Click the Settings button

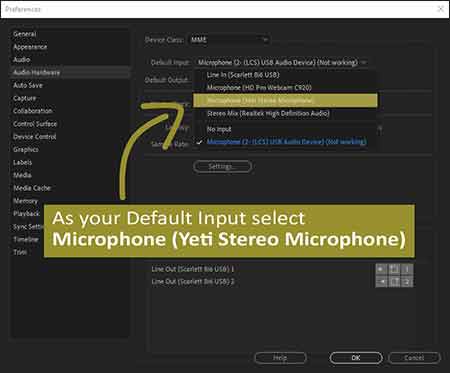point(222,166)
